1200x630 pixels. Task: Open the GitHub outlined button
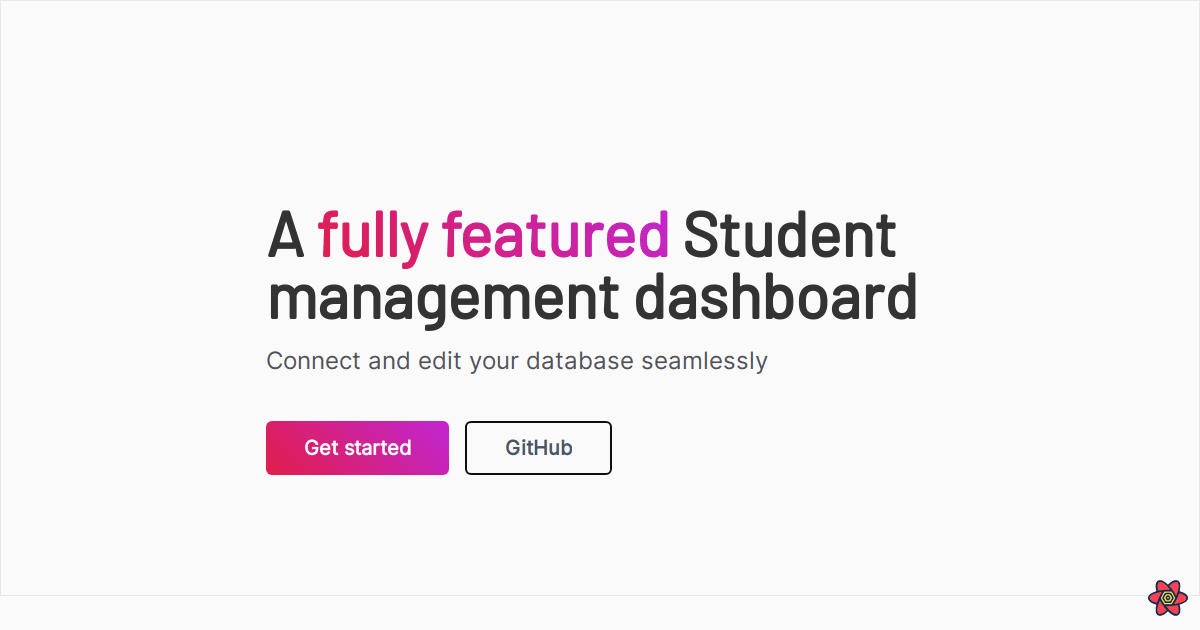pos(538,448)
